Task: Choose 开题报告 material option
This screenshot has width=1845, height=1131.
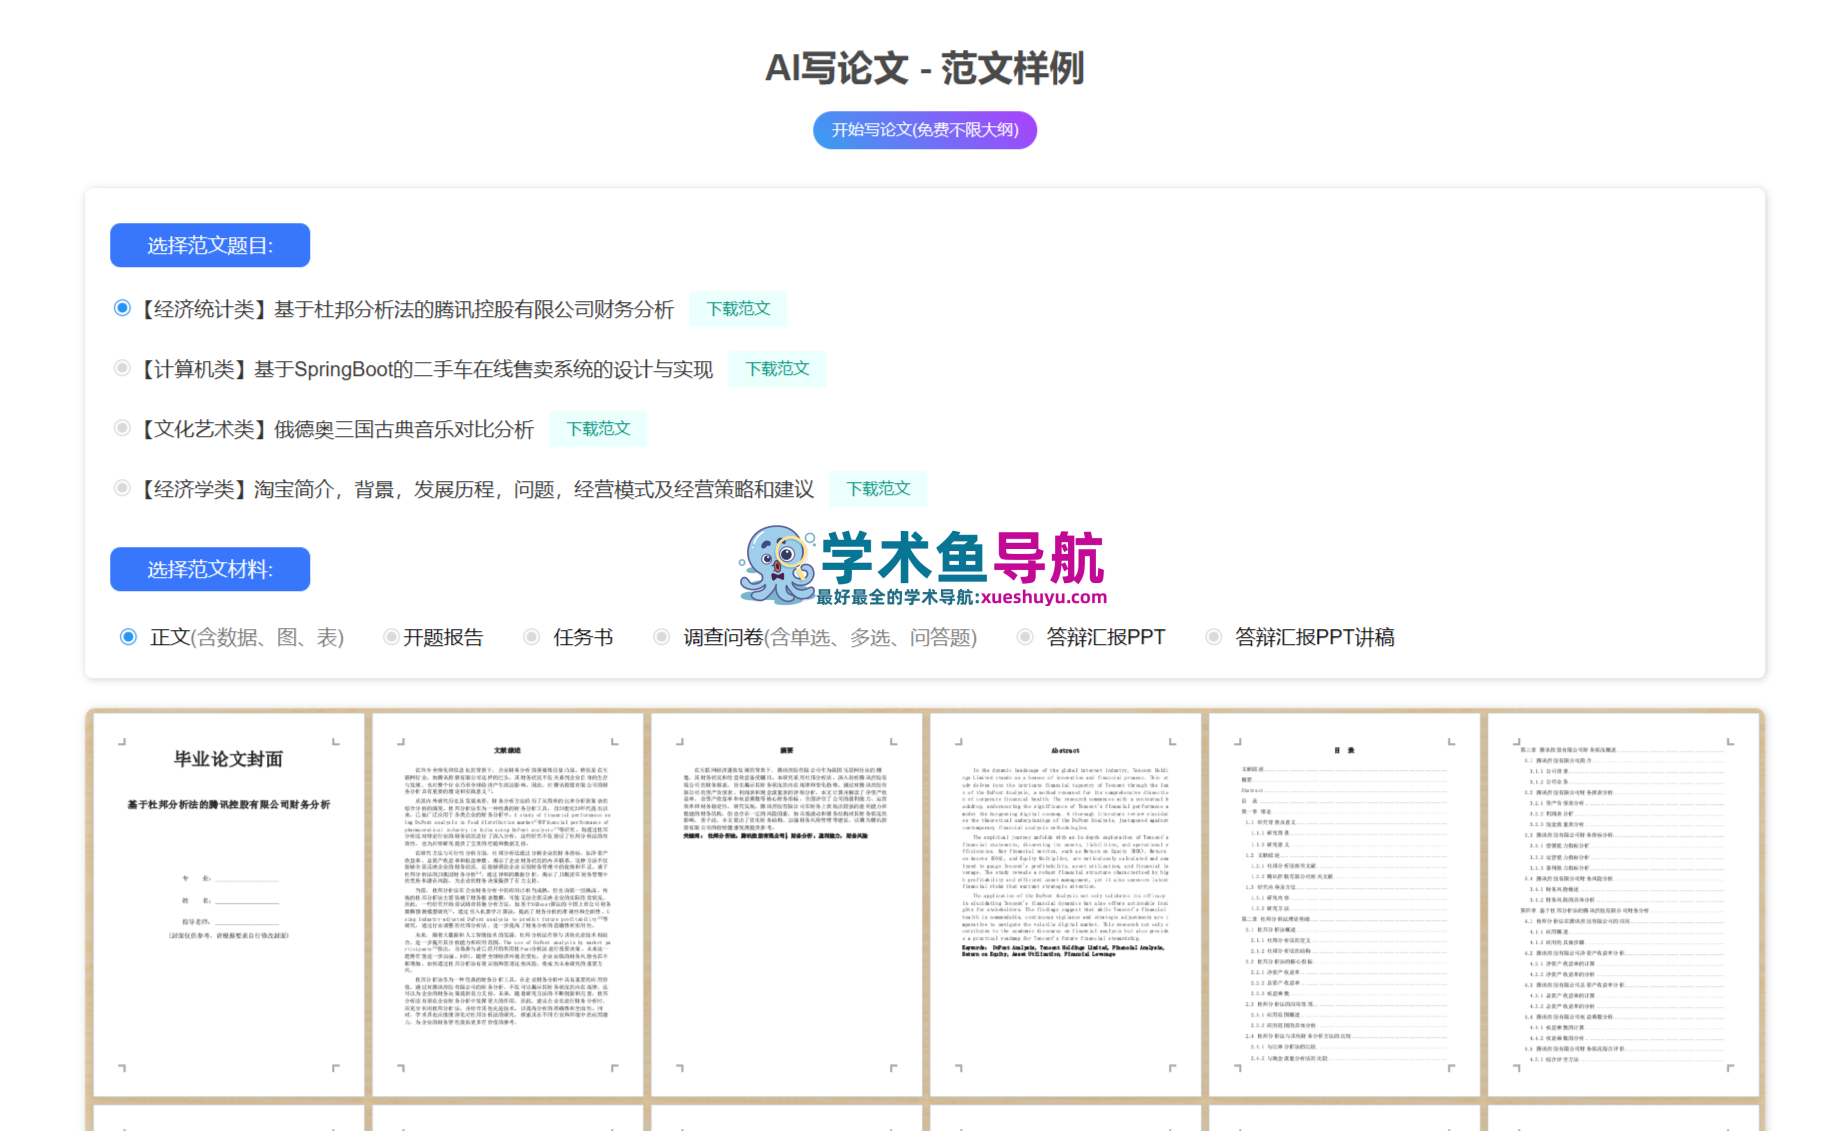Action: pos(391,637)
